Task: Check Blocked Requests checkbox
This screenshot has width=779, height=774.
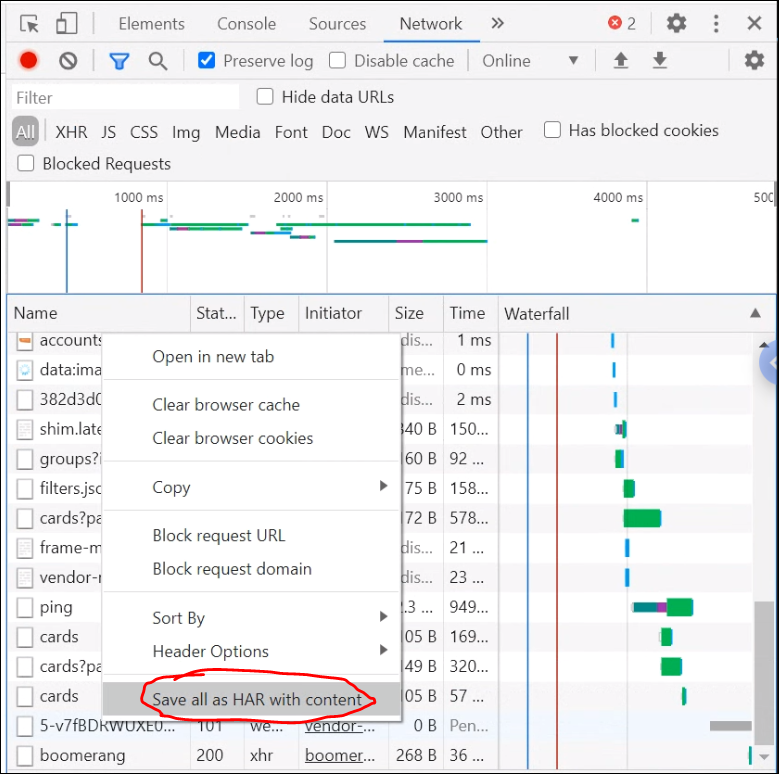Action: click(25, 163)
